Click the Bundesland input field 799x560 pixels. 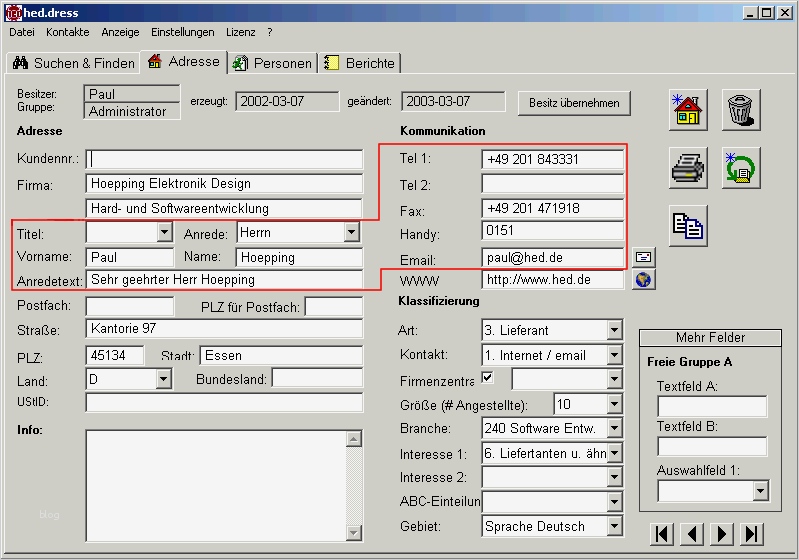click(317, 379)
